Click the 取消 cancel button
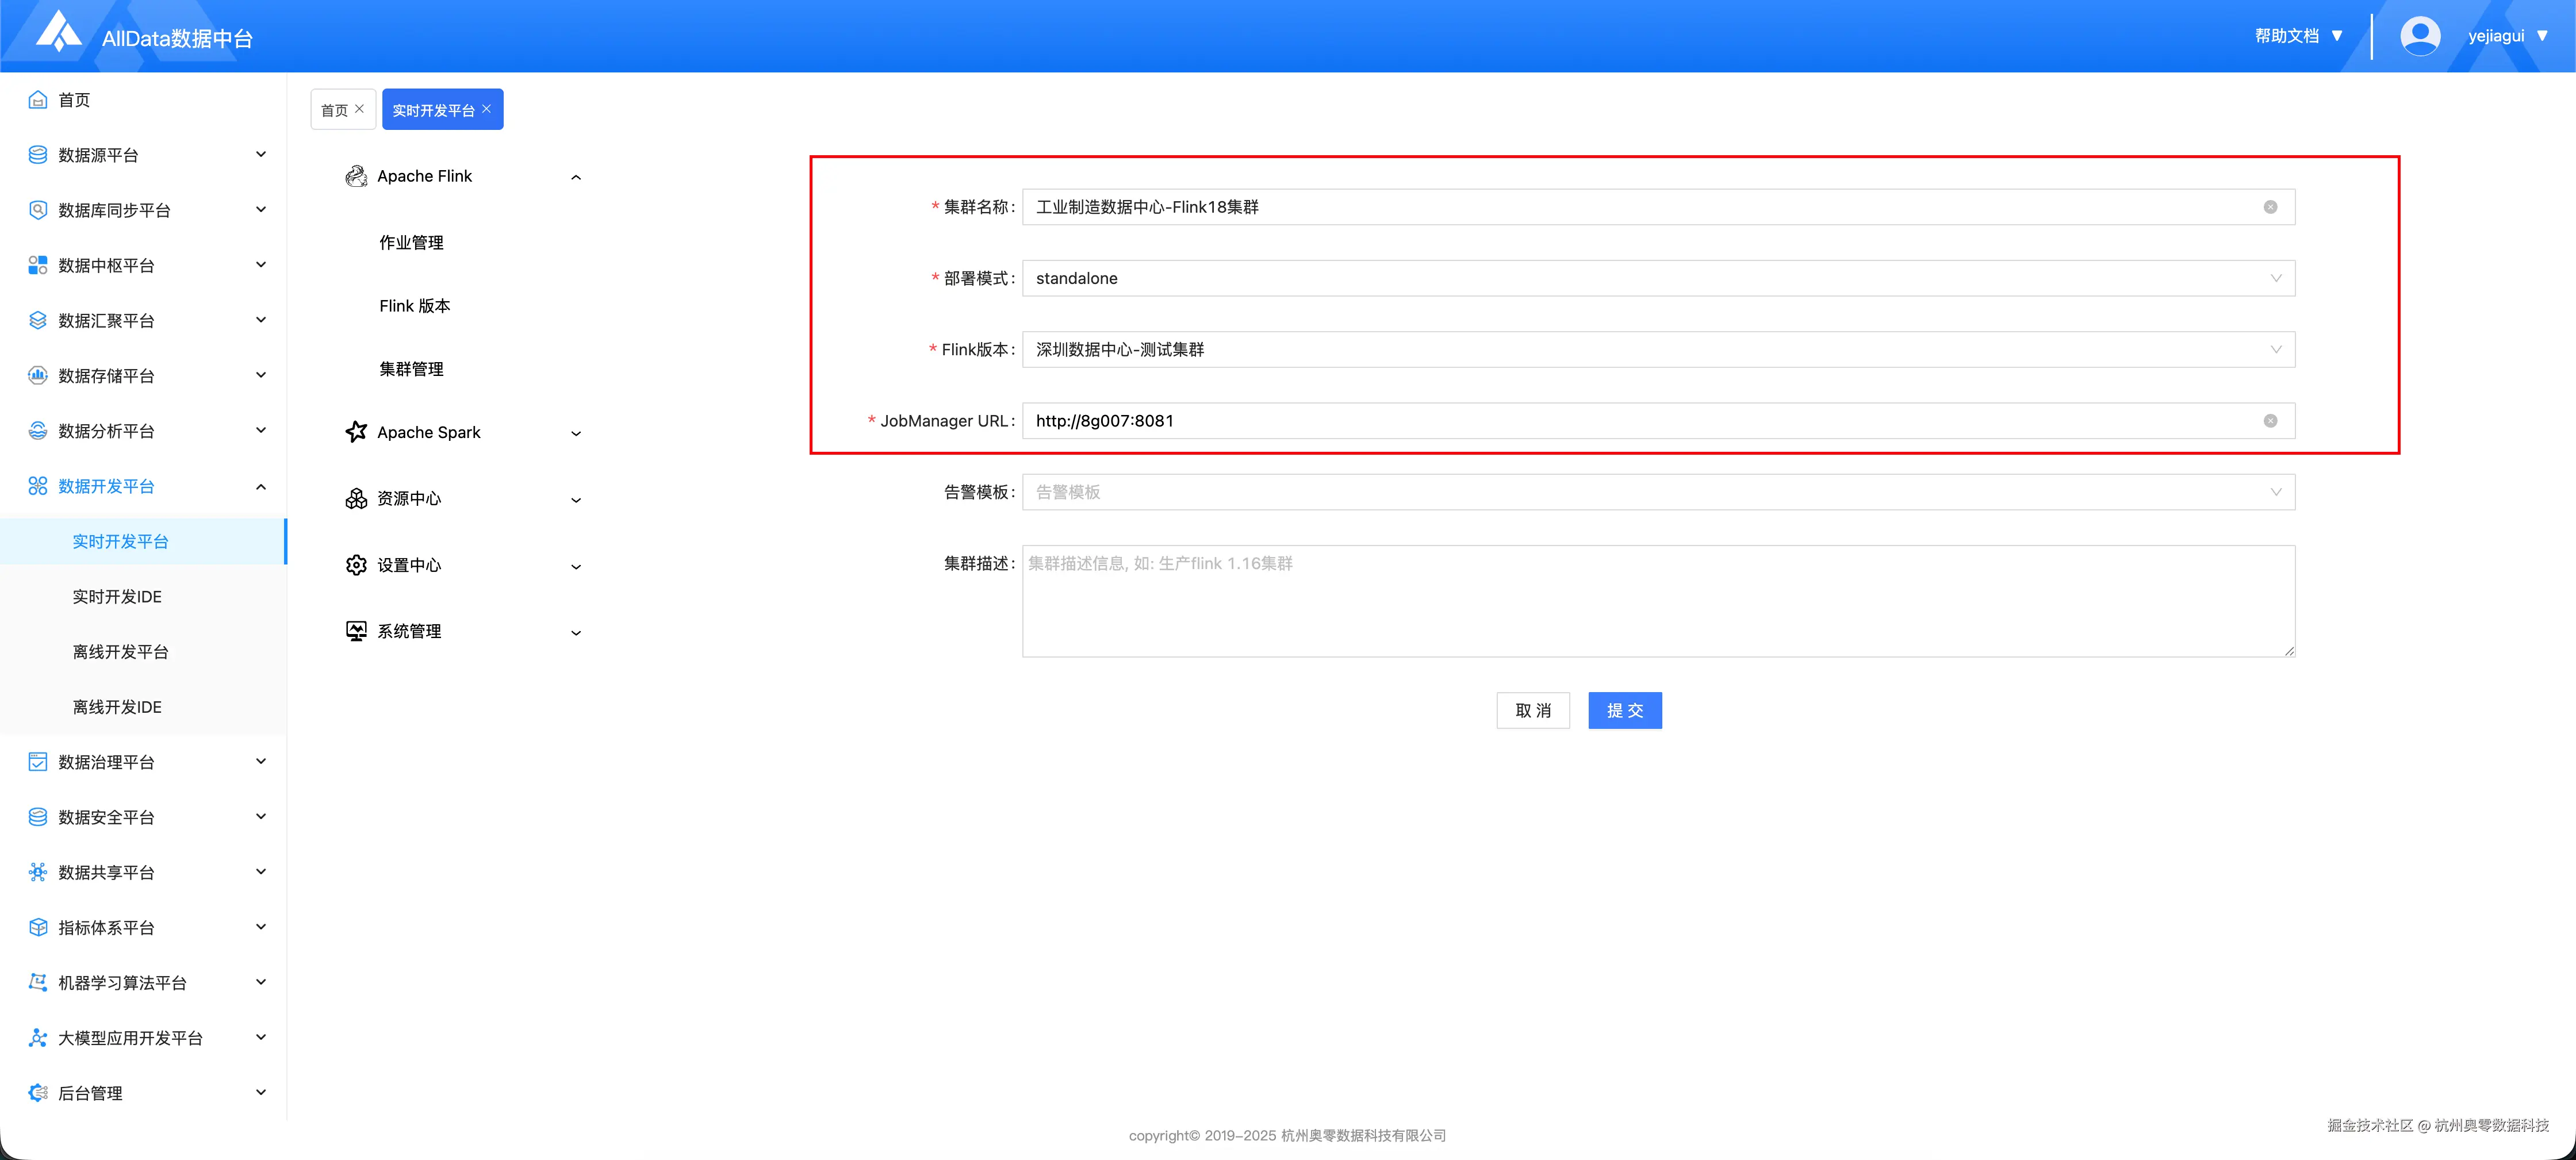 click(1532, 711)
